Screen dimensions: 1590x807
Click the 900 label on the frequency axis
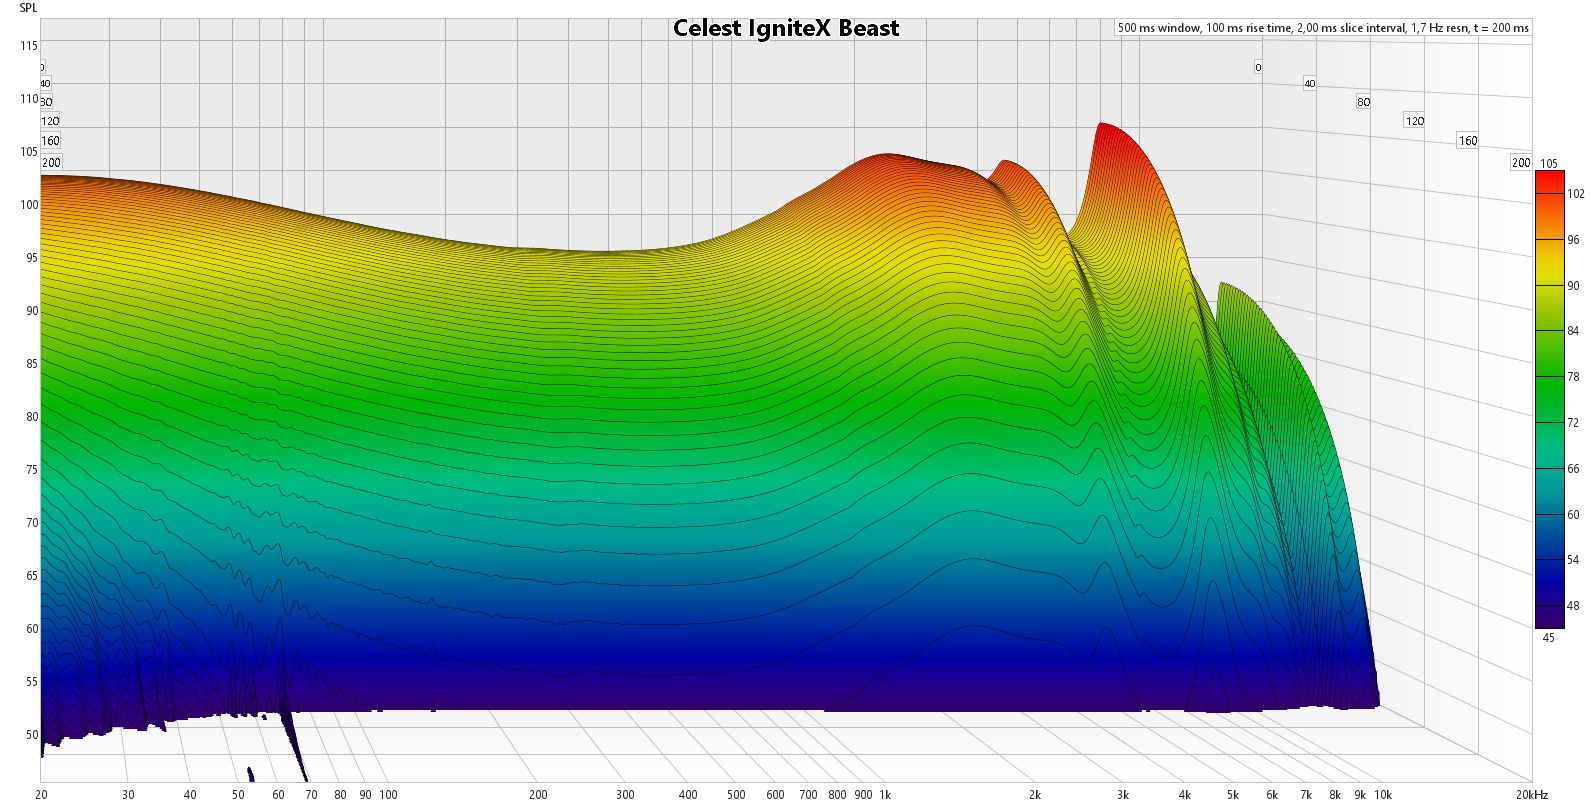(863, 795)
